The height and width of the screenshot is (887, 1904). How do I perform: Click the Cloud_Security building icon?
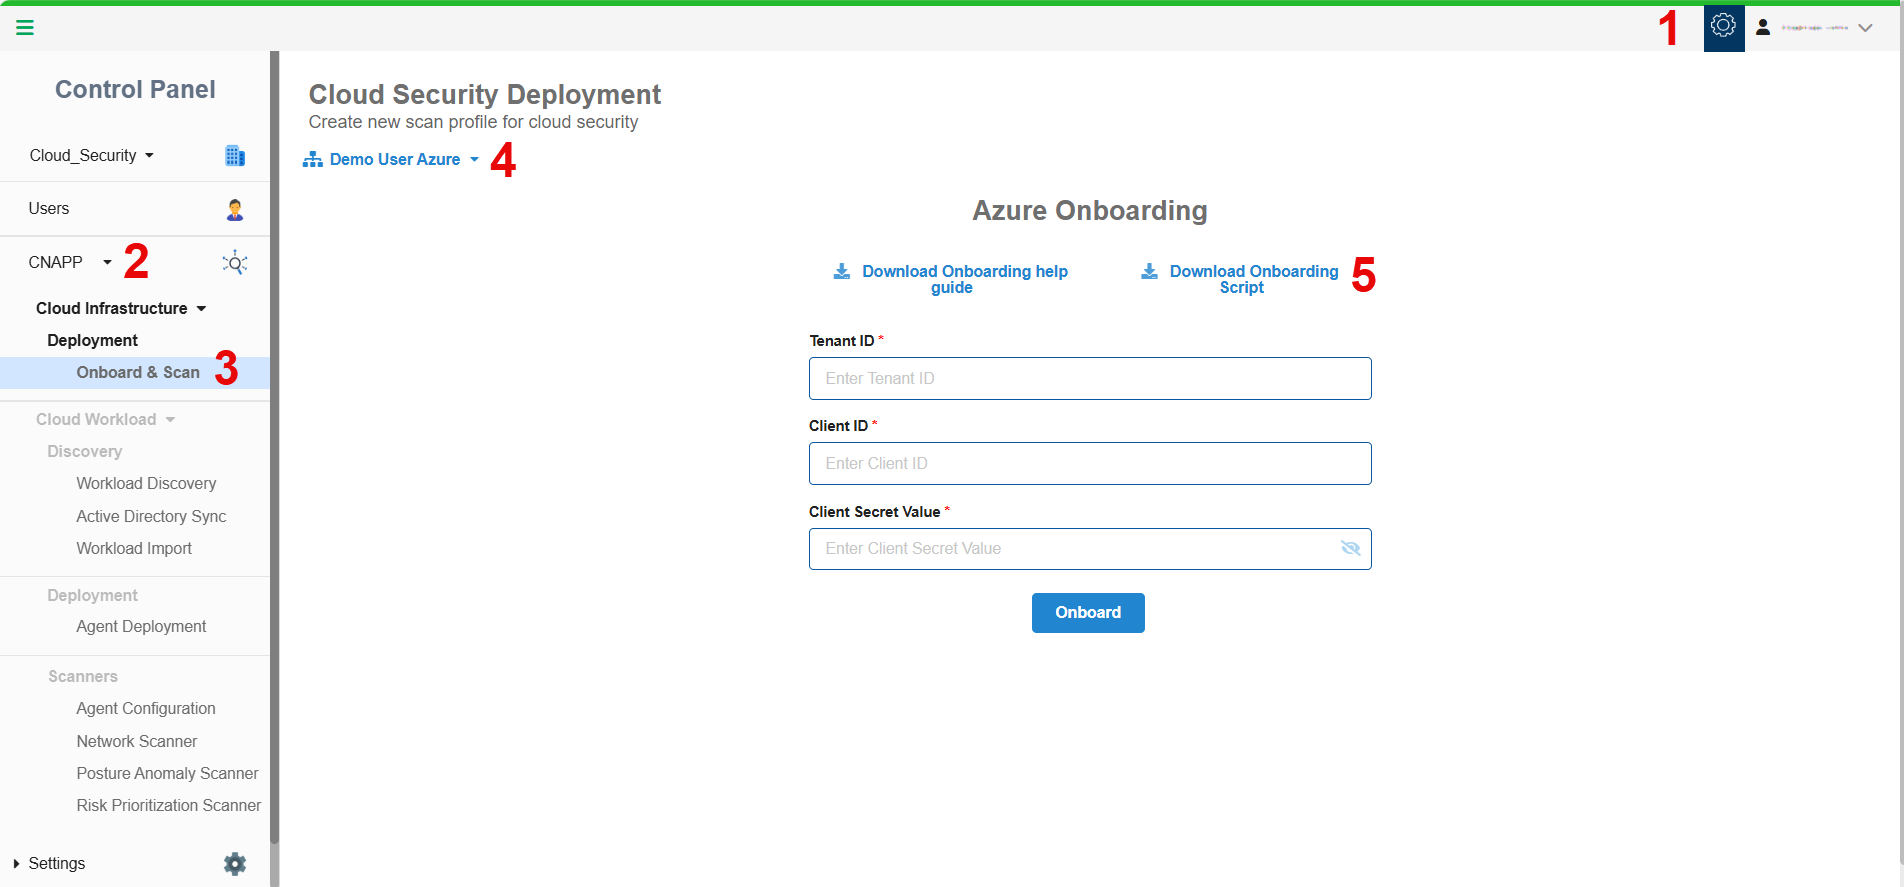coord(235,156)
